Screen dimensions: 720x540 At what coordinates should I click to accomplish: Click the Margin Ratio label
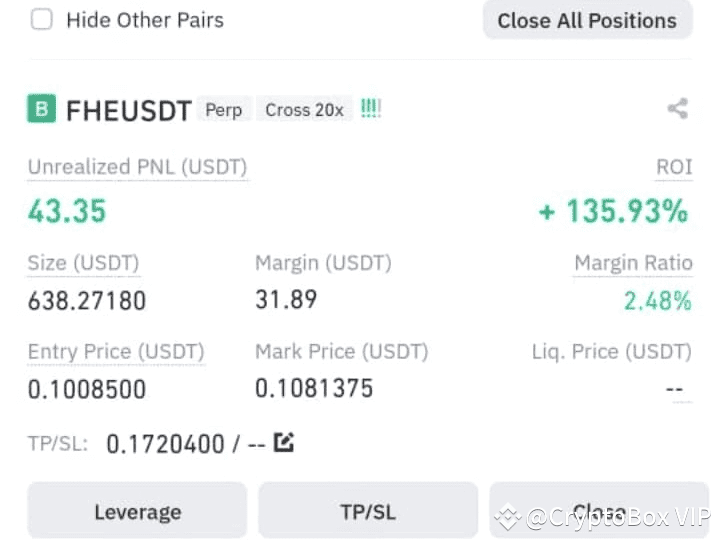(633, 263)
